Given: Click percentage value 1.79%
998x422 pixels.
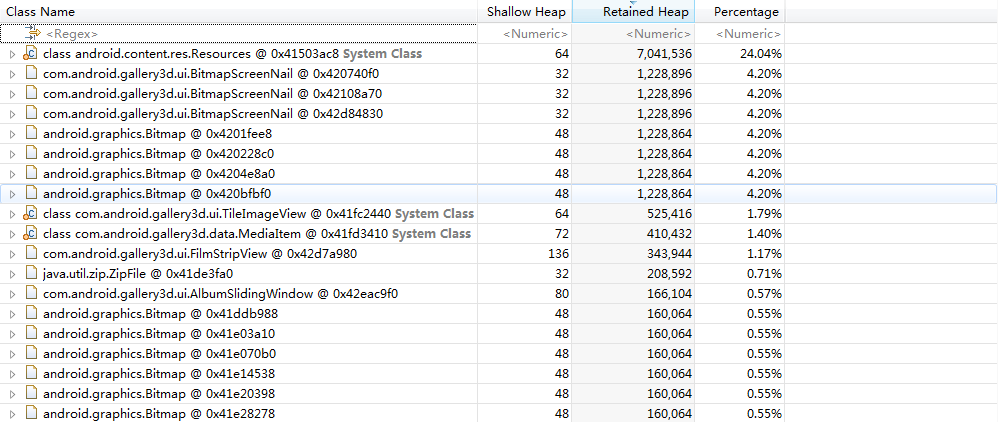Looking at the screenshot, I should 764,214.
